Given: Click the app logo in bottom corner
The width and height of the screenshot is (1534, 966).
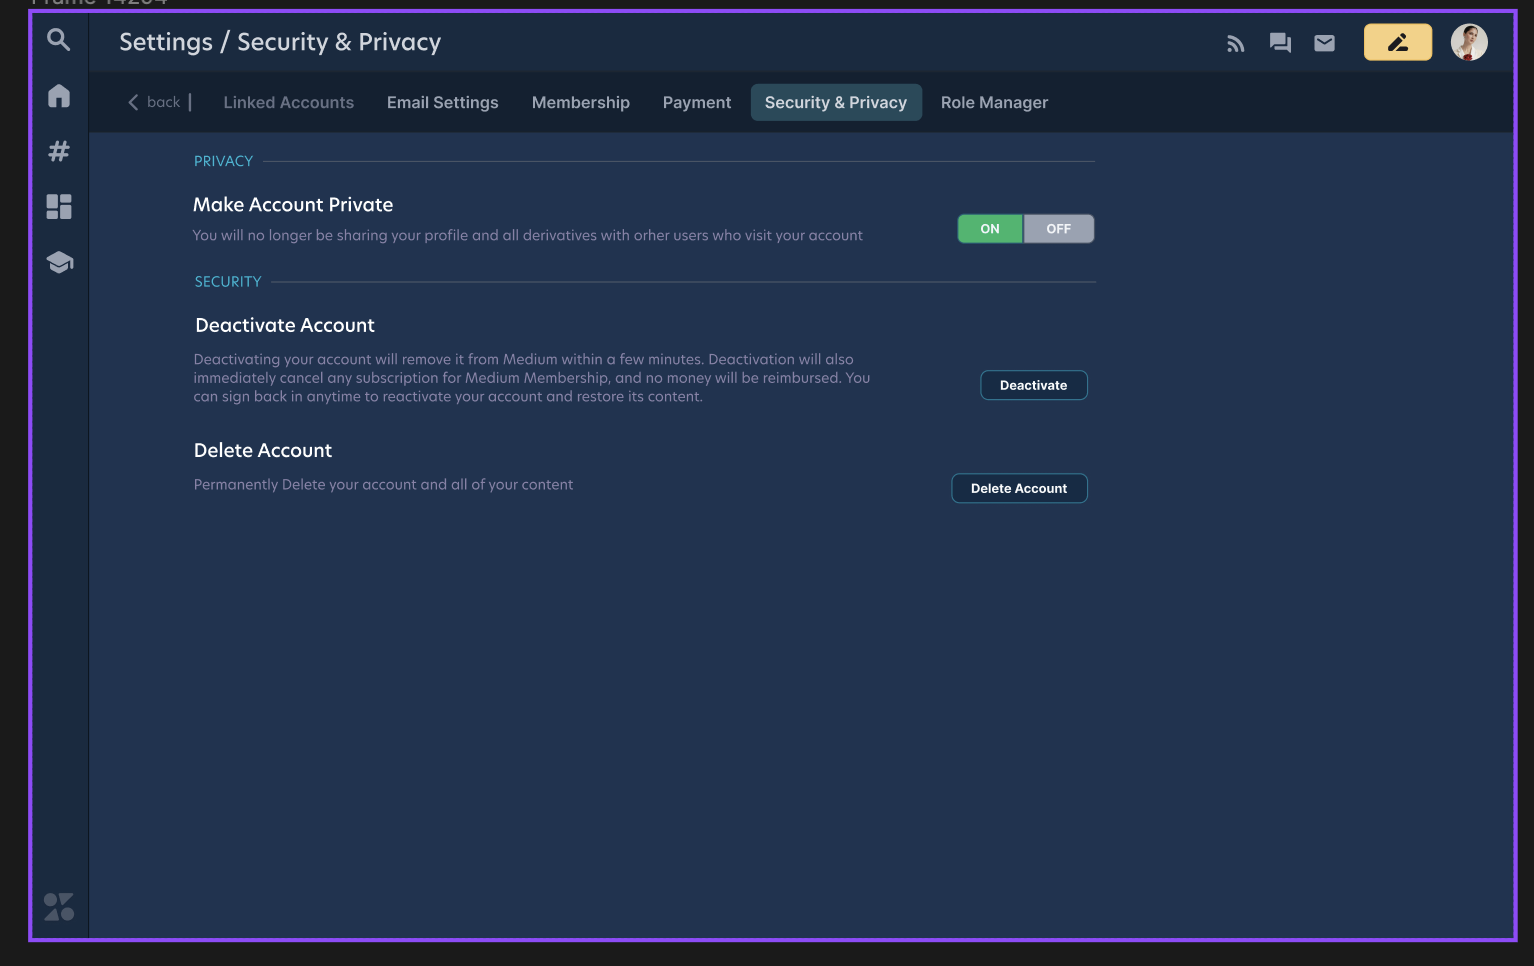Looking at the screenshot, I should (x=58, y=907).
